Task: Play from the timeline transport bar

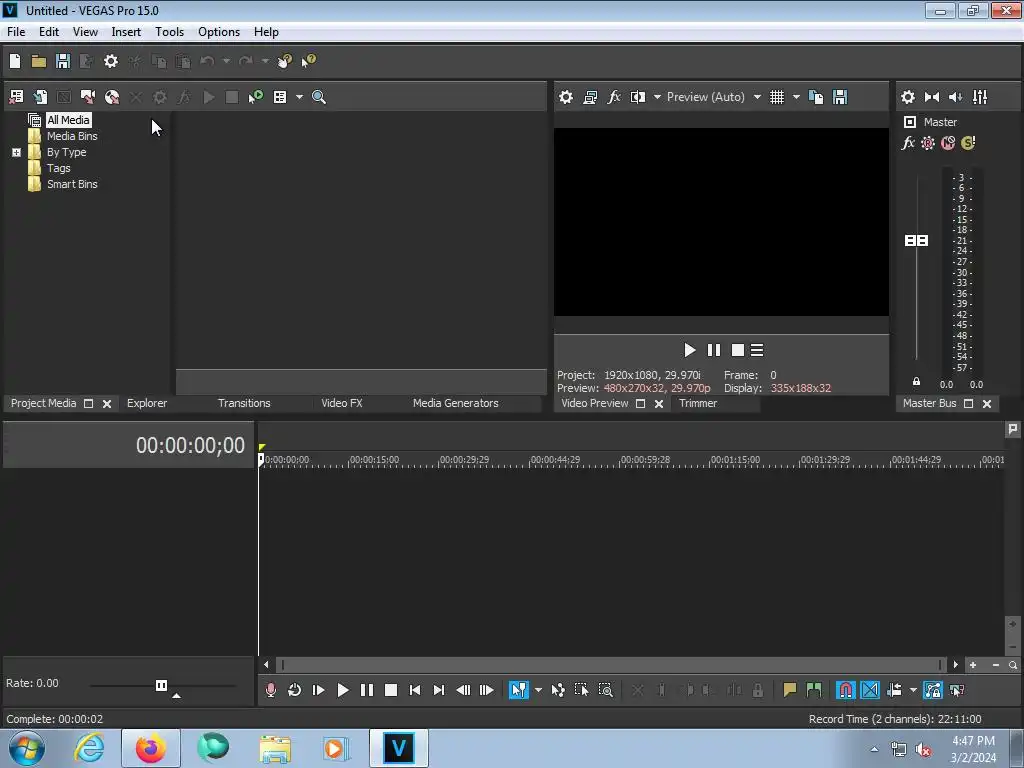Action: pos(342,690)
